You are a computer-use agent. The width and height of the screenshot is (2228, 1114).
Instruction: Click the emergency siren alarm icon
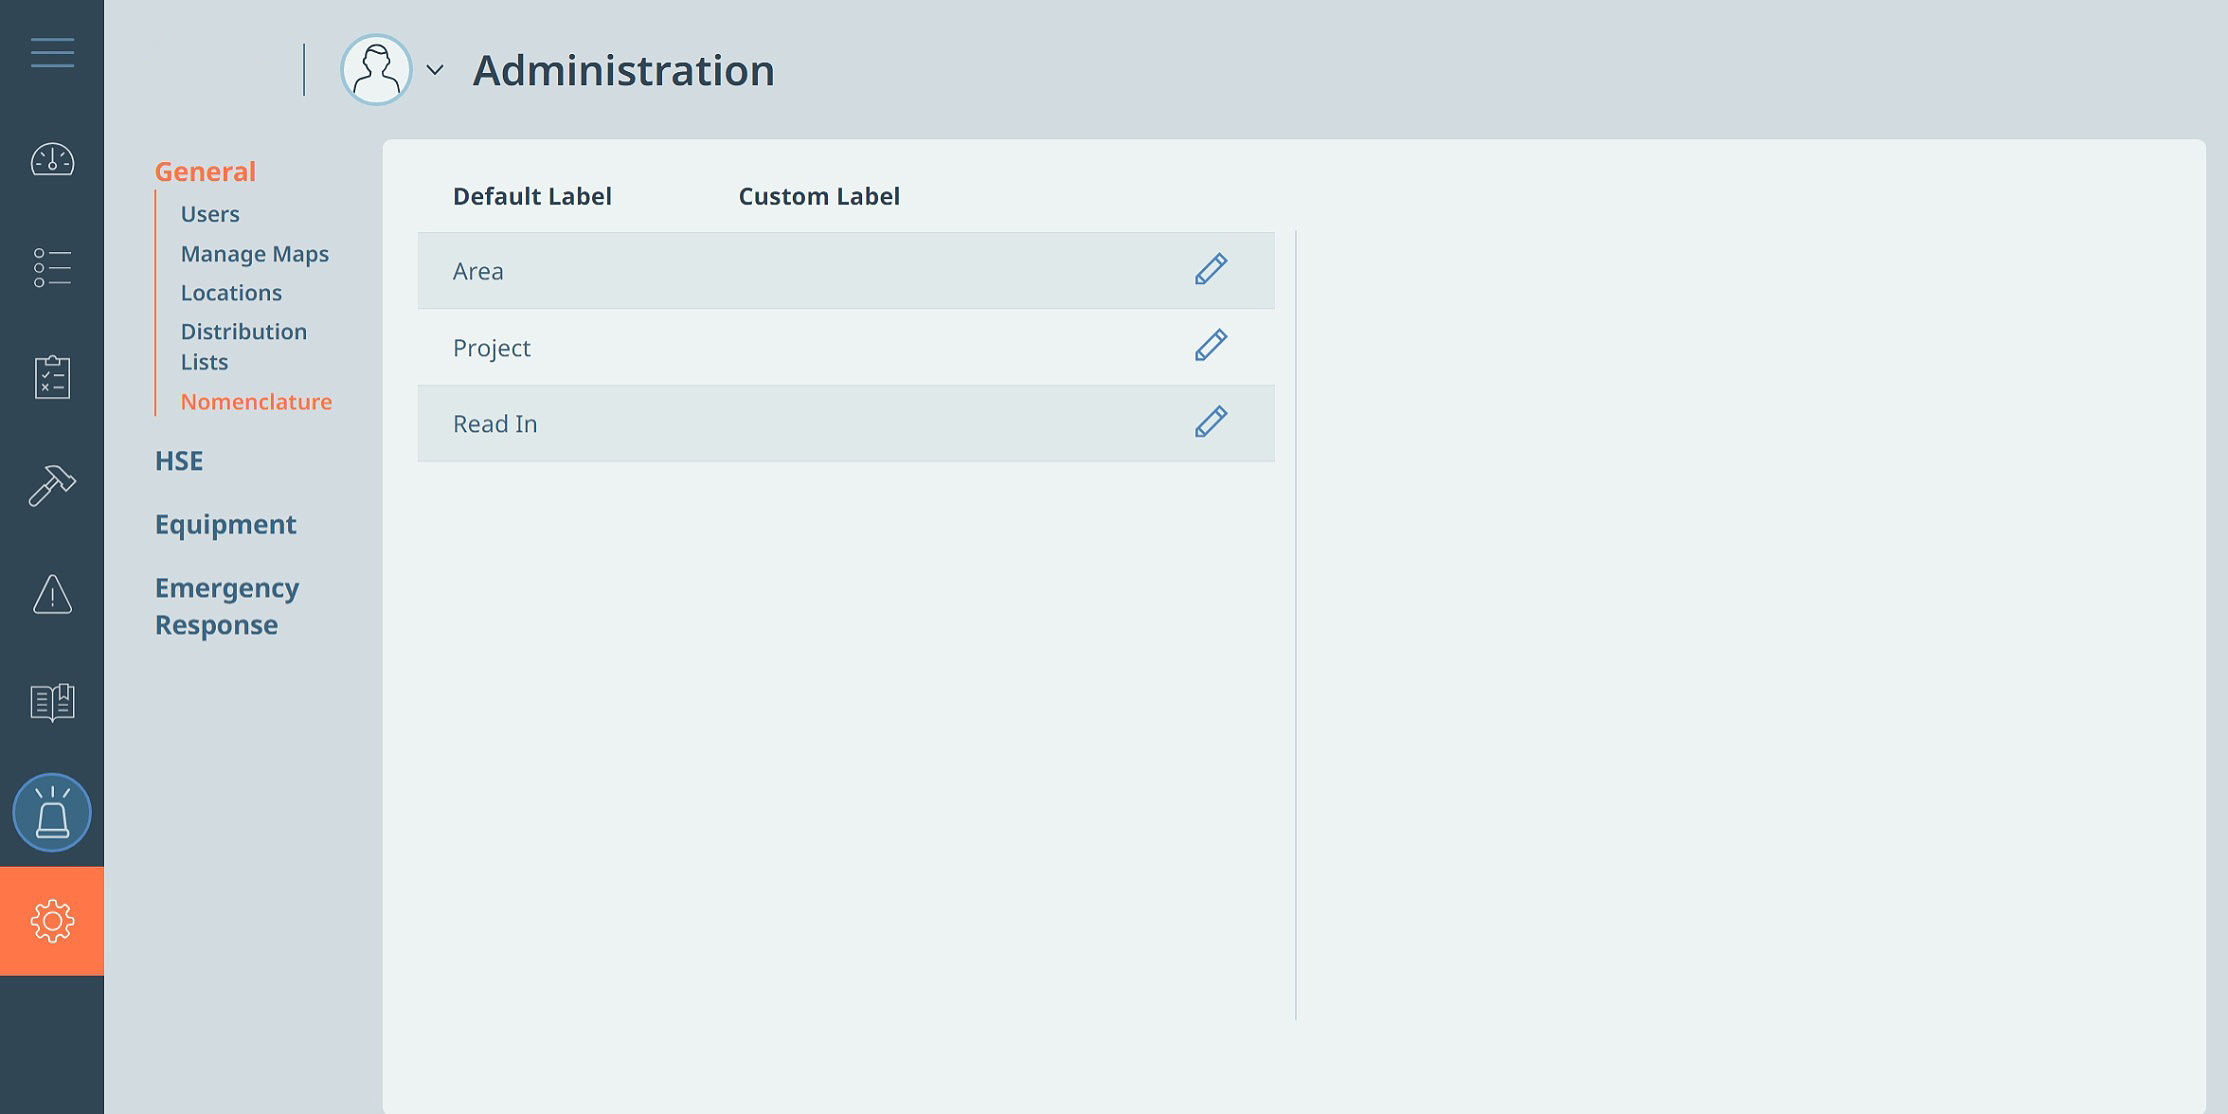tap(52, 812)
